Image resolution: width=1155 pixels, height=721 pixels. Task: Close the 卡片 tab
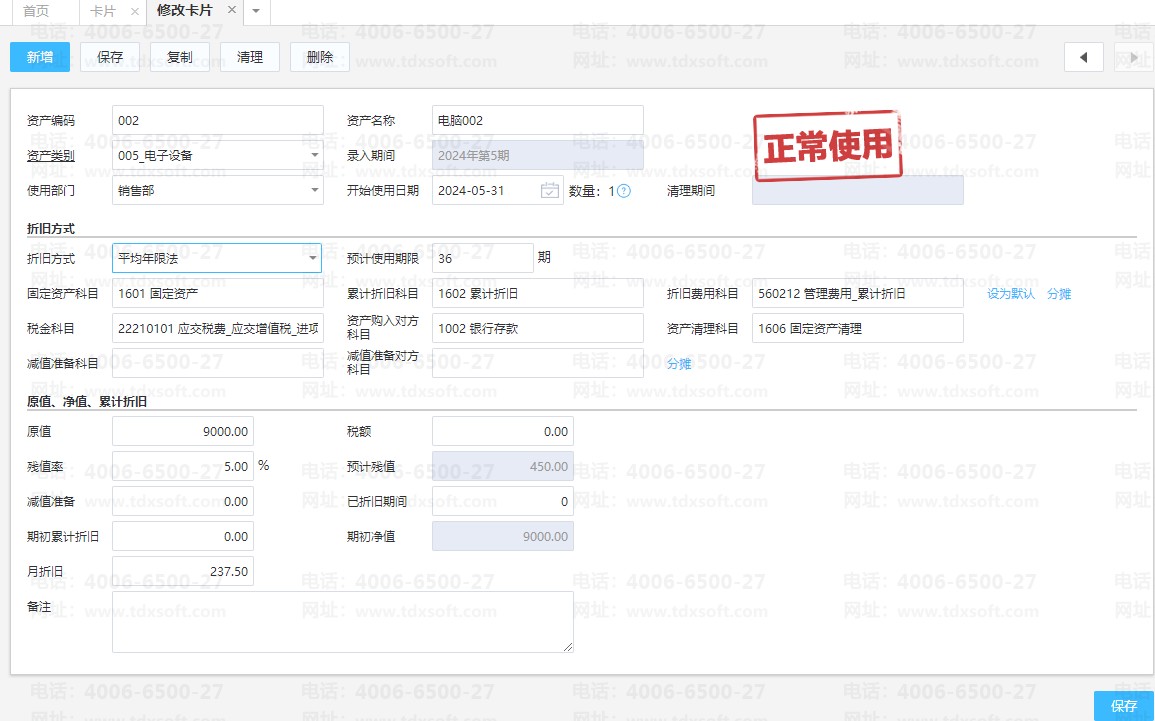[135, 11]
